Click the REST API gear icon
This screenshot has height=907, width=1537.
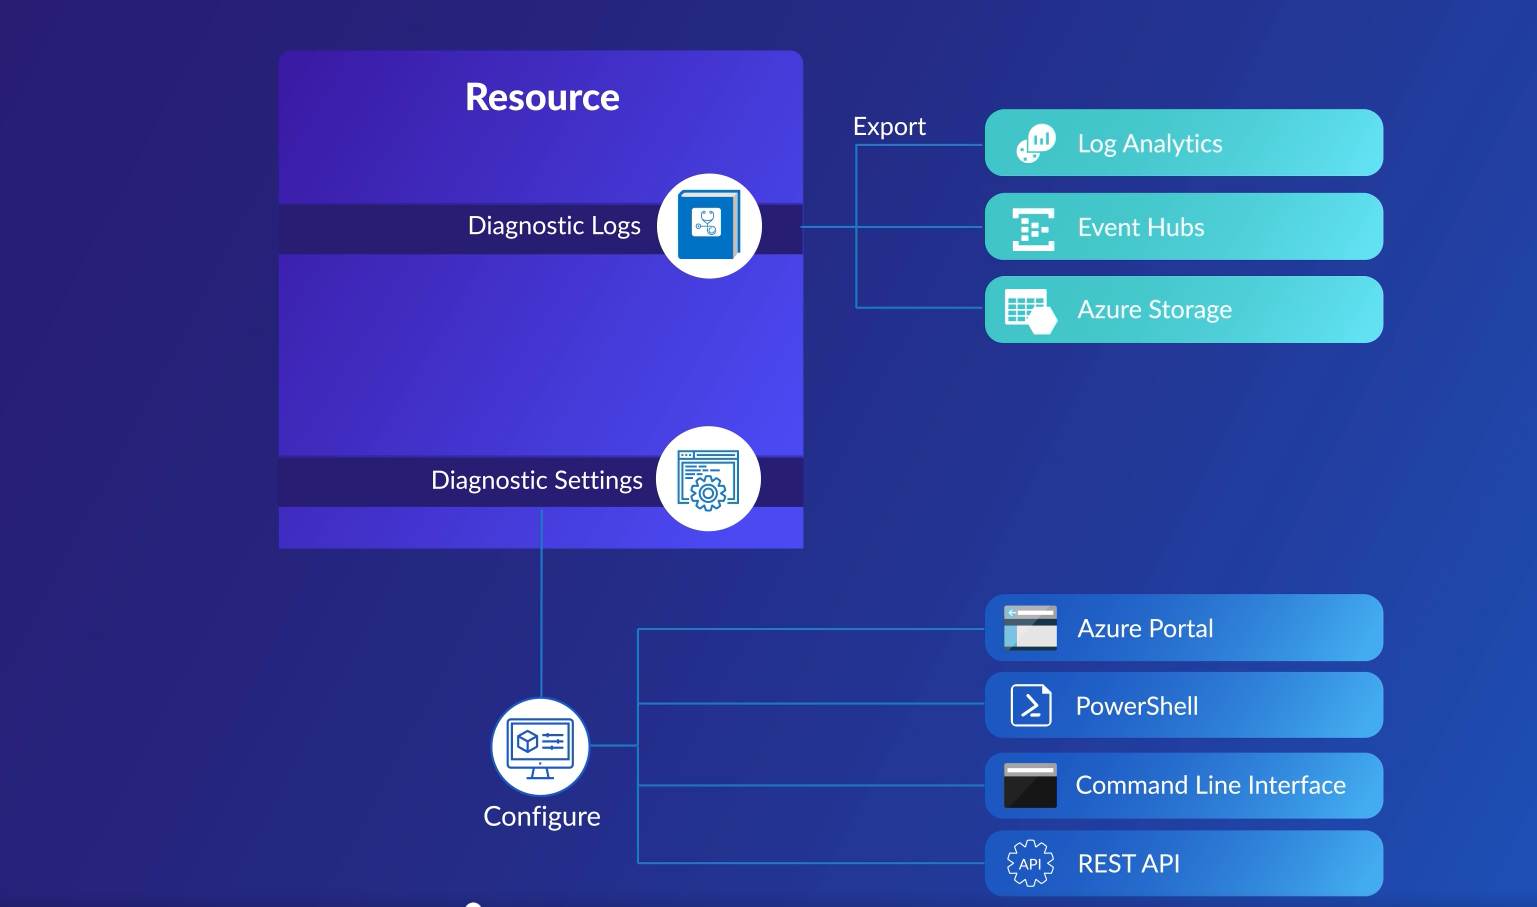point(1031,862)
